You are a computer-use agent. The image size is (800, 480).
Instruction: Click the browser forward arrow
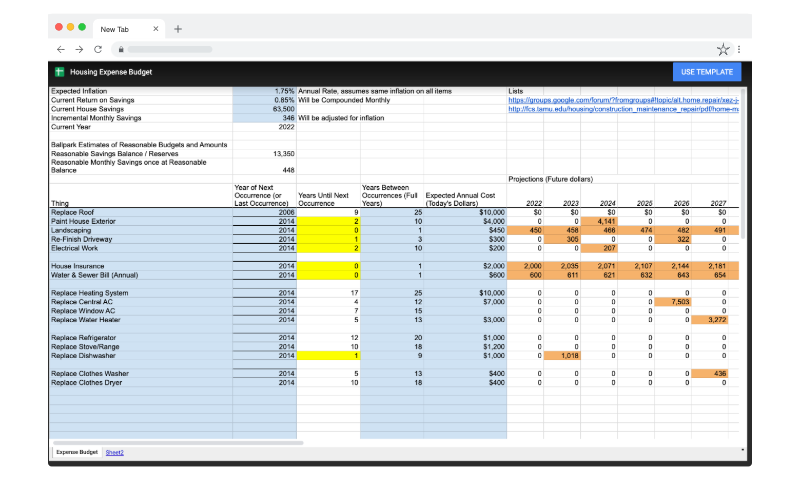tap(79, 49)
